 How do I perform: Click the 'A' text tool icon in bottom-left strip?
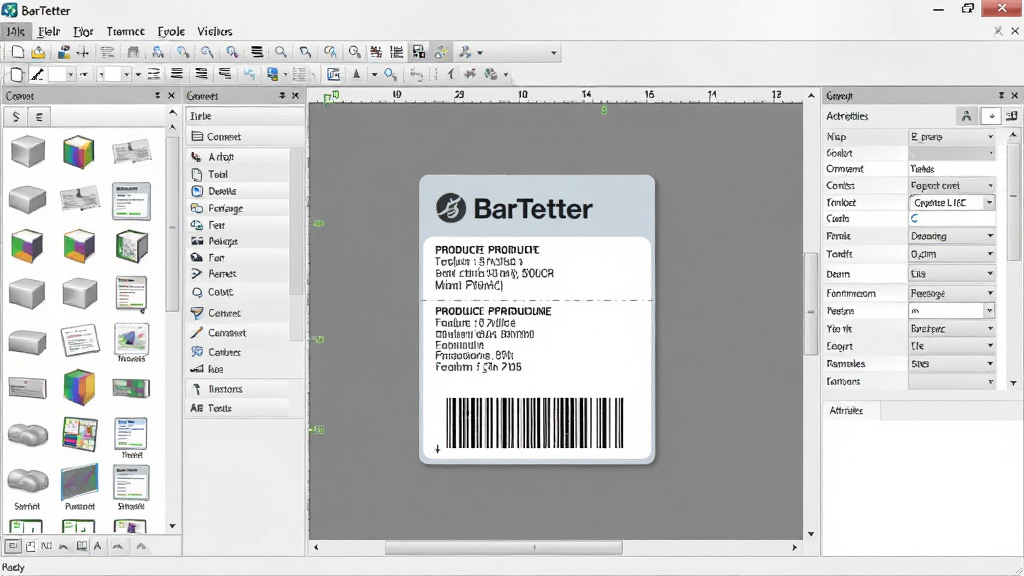click(x=98, y=546)
